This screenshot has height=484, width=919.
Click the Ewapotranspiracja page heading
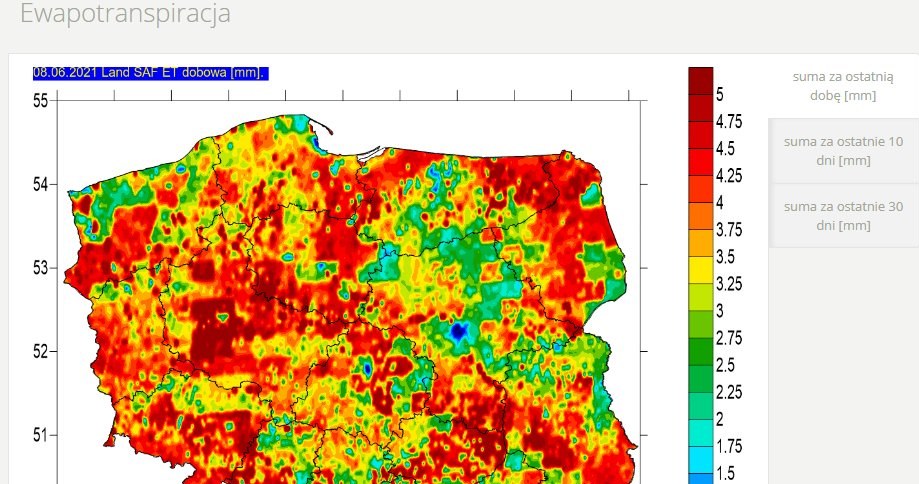click(125, 14)
